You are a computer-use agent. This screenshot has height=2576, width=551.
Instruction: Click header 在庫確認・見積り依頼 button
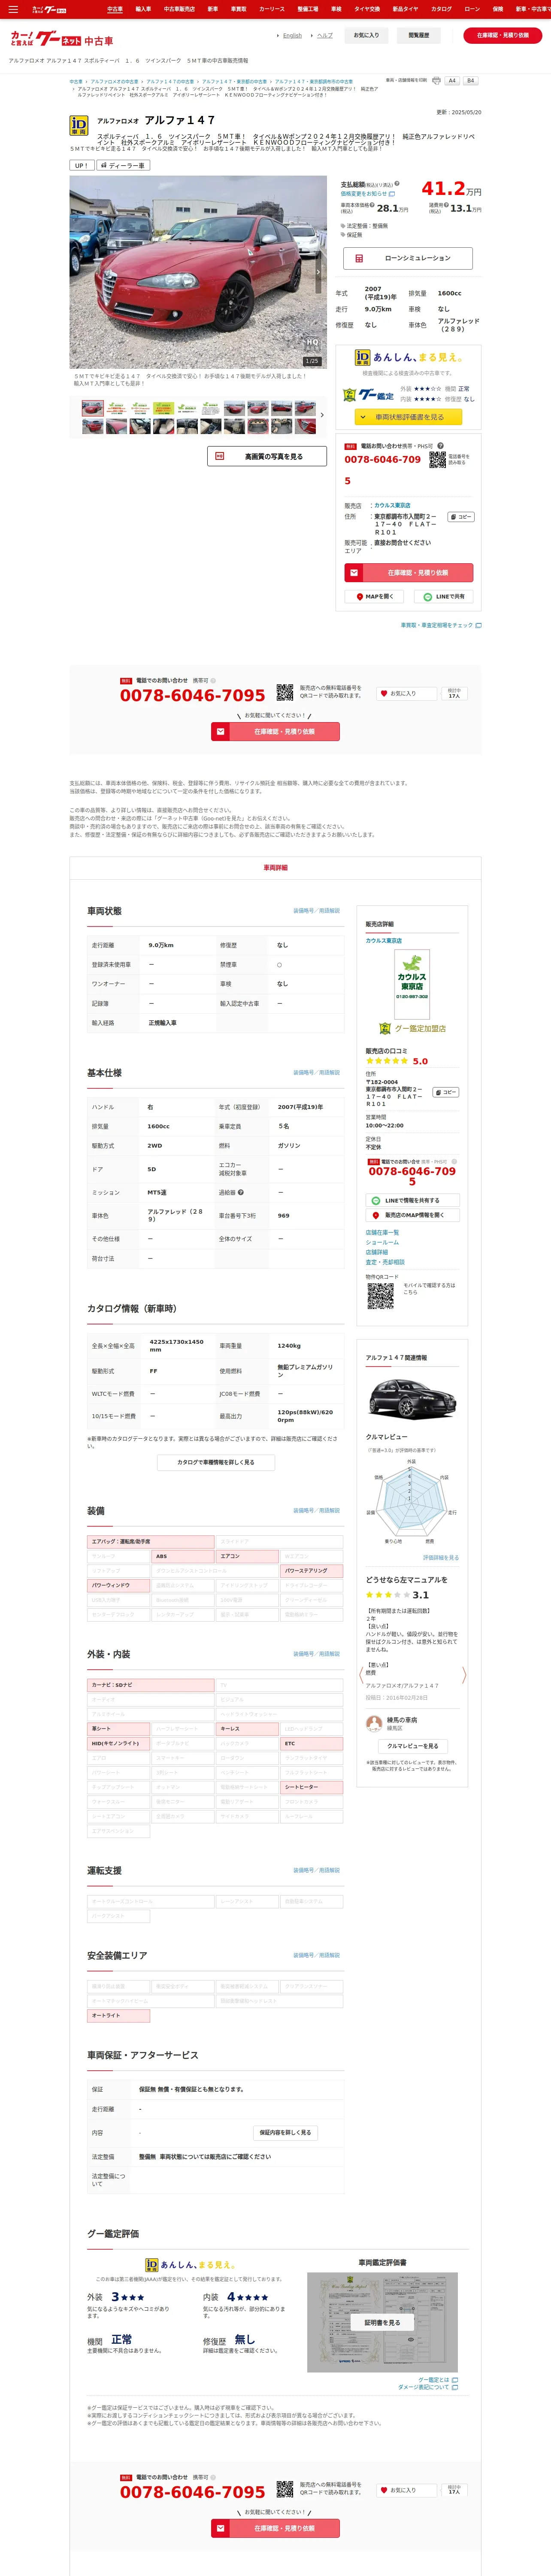point(503,35)
